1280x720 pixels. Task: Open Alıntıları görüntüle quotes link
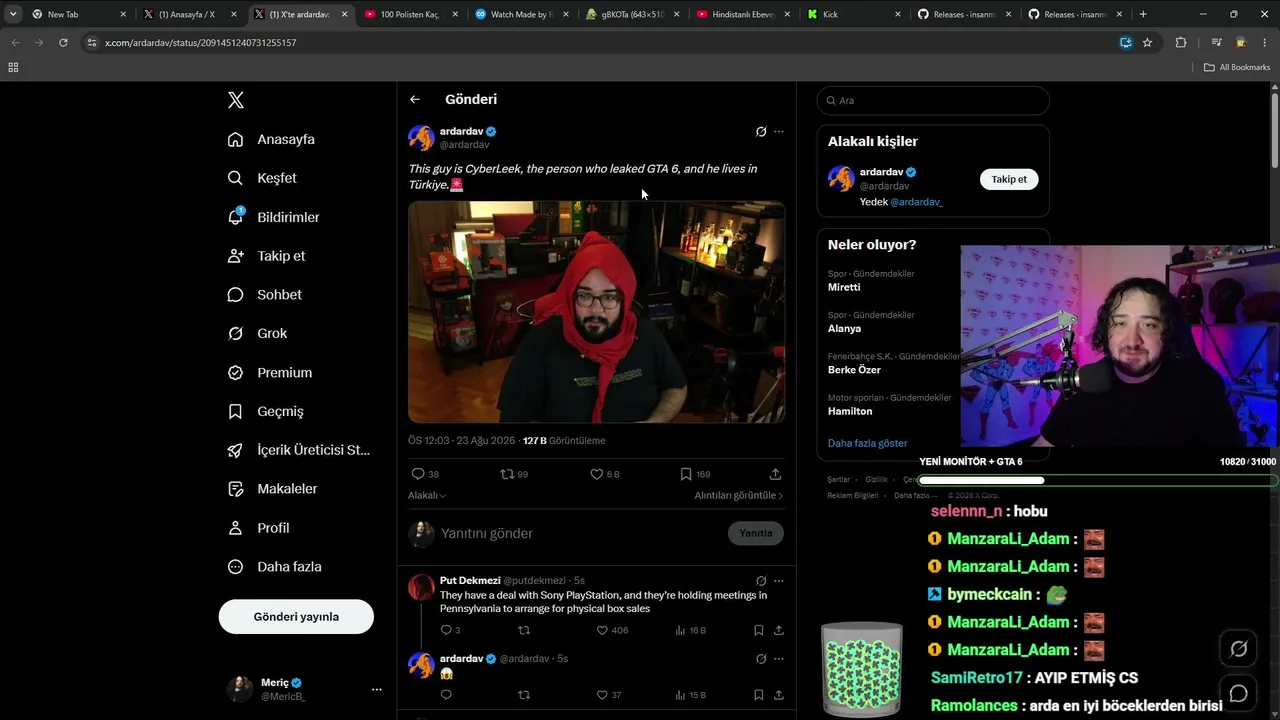tap(739, 495)
